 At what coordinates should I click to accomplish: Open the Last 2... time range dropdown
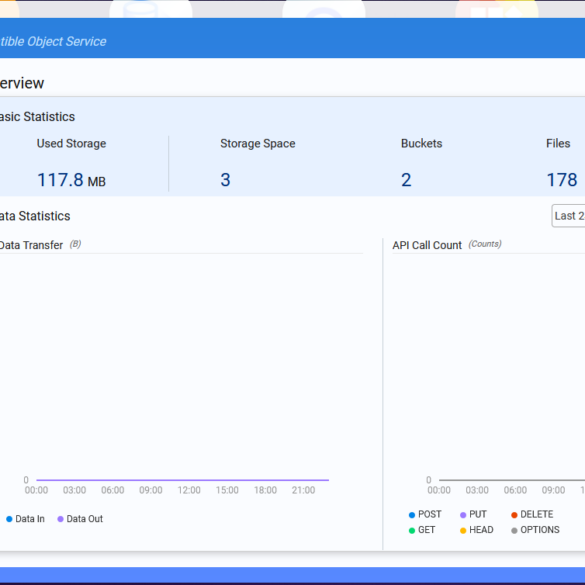[x=568, y=216]
